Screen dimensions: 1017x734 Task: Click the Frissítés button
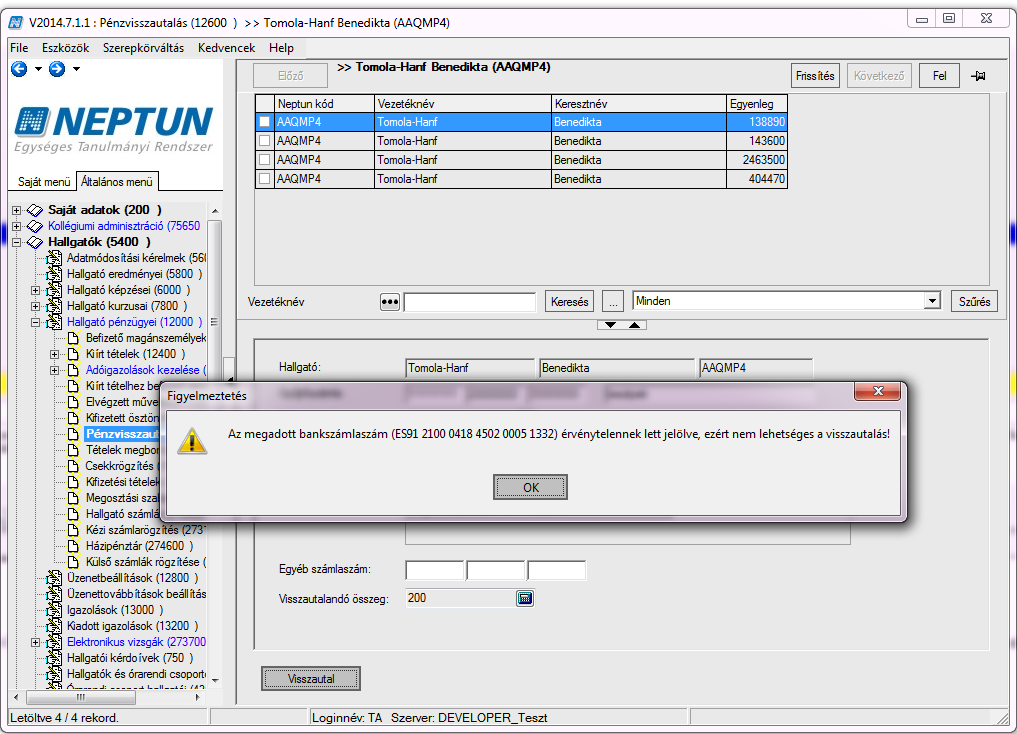pos(815,76)
